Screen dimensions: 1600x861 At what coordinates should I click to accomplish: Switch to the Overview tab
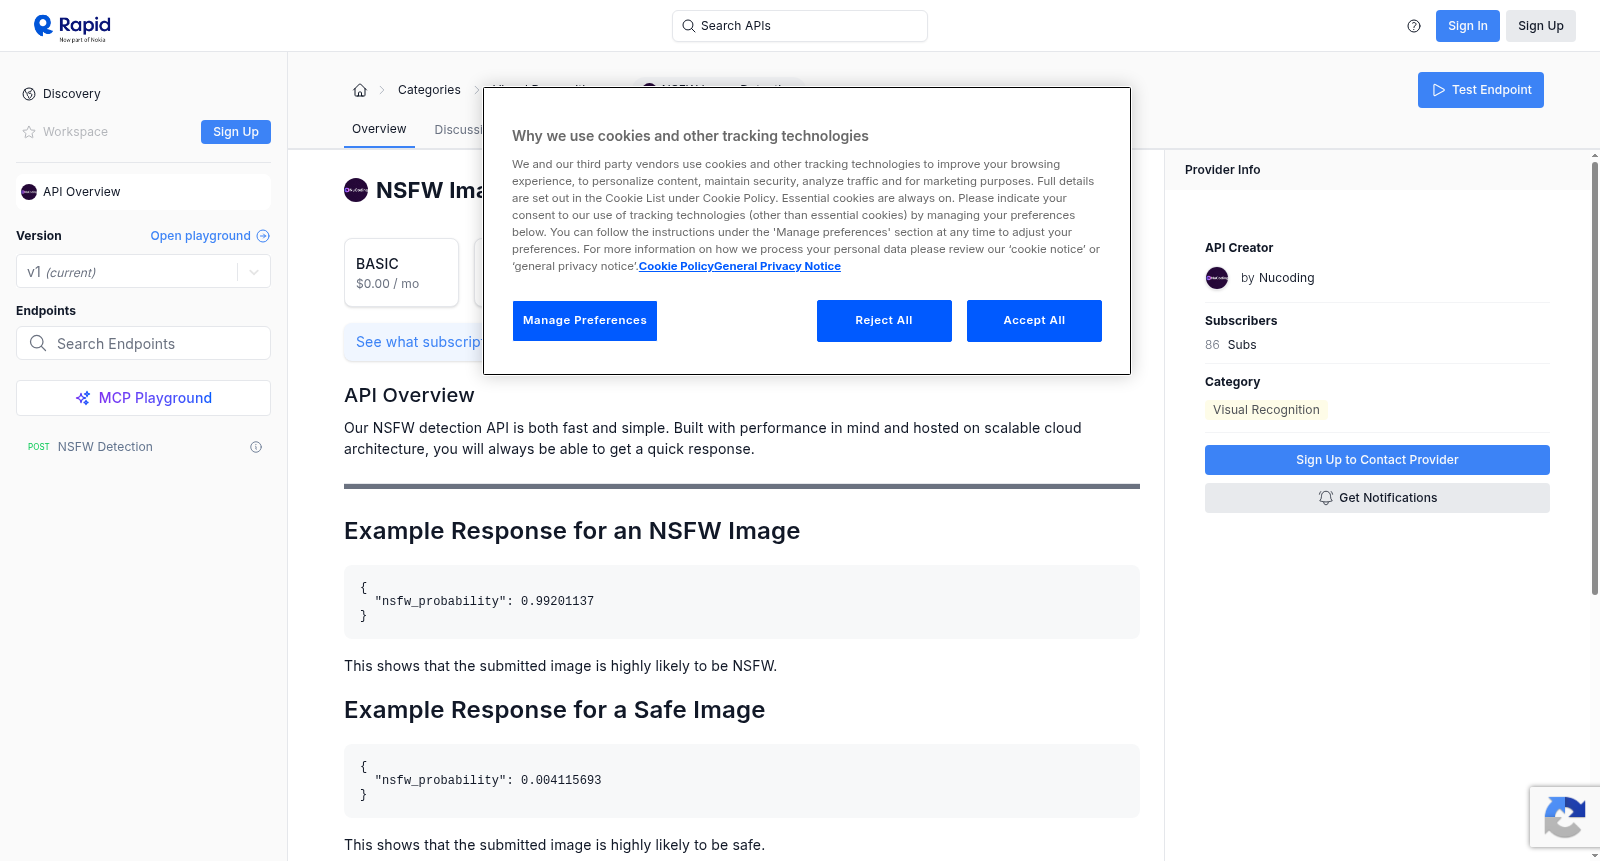click(x=379, y=129)
